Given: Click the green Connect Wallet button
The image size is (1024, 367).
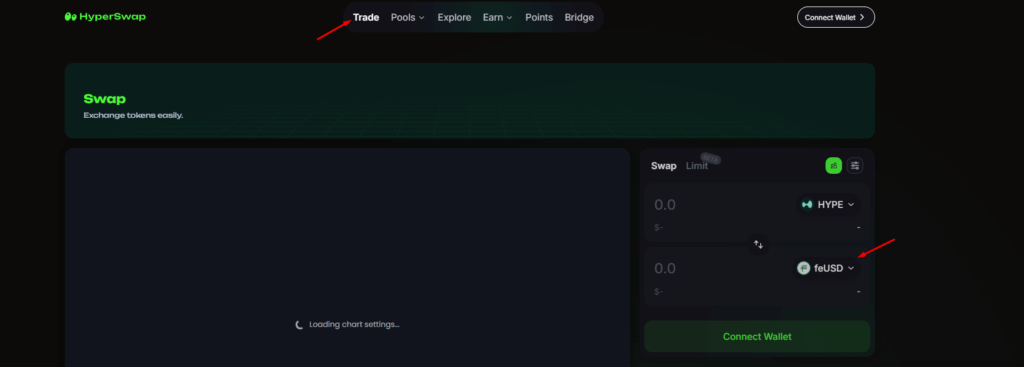Looking at the screenshot, I should pyautogui.click(x=757, y=336).
